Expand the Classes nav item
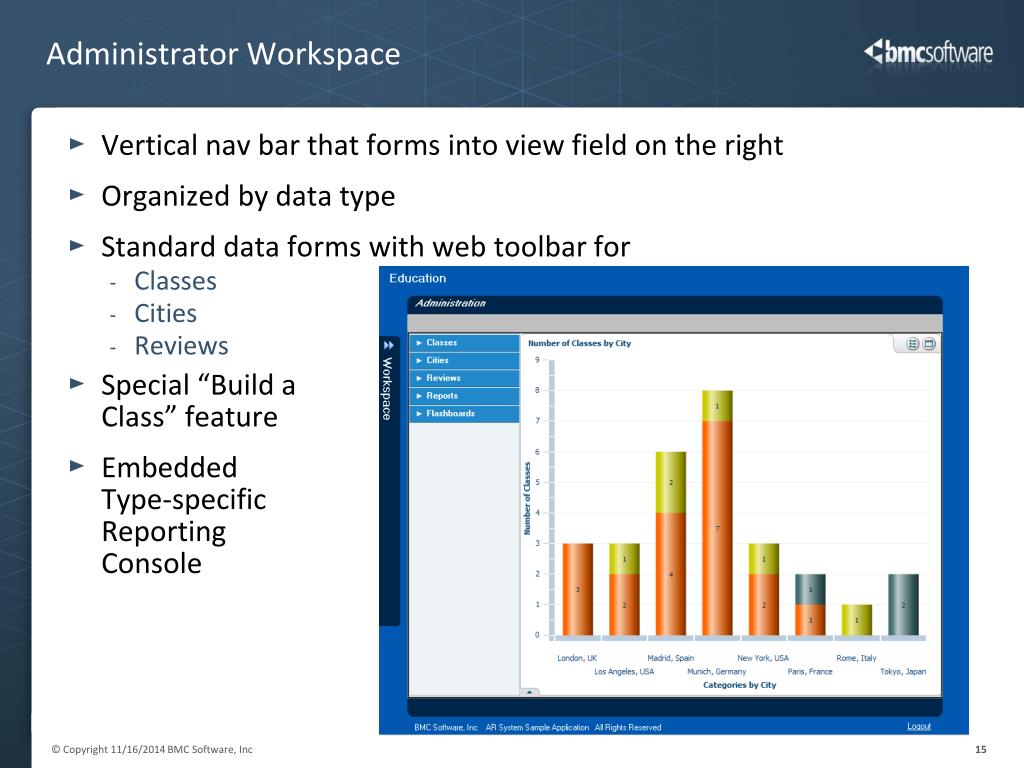Image resolution: width=1024 pixels, height=768 pixels. point(464,343)
